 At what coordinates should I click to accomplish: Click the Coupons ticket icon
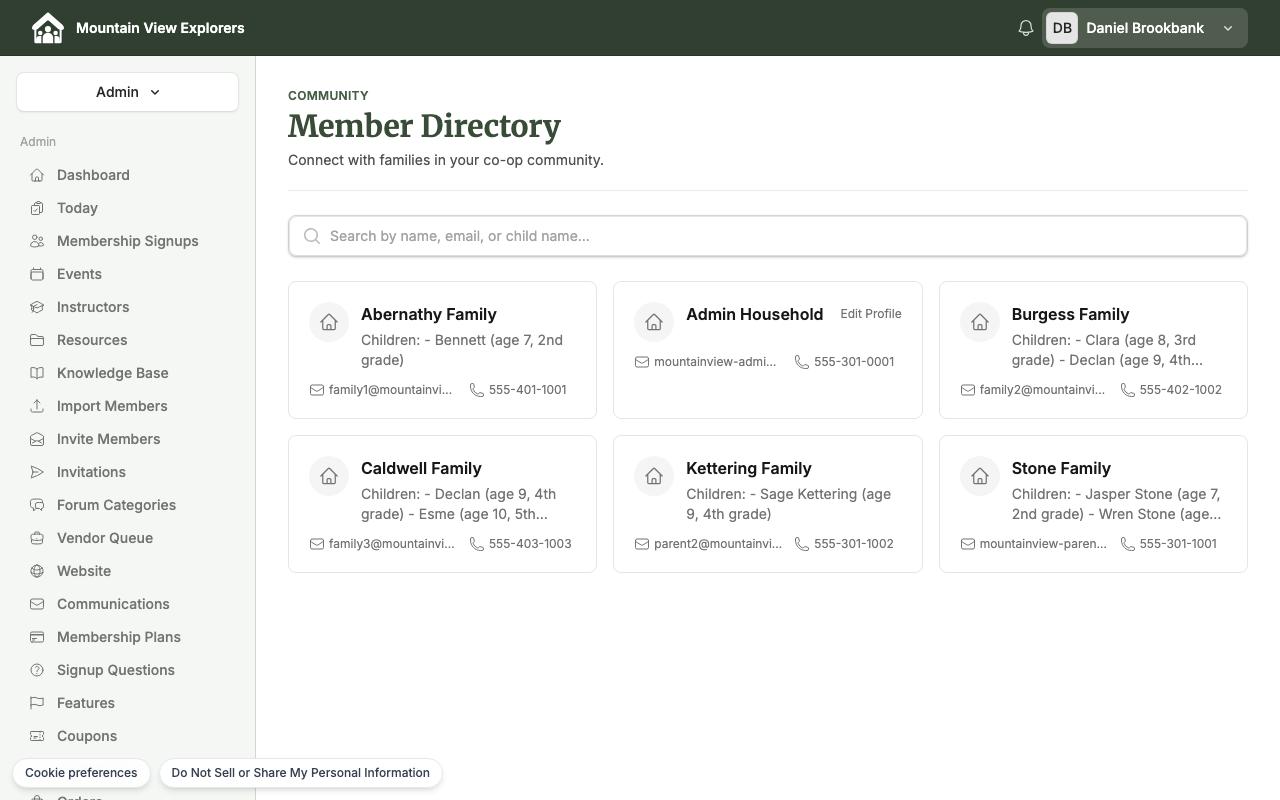click(x=37, y=736)
